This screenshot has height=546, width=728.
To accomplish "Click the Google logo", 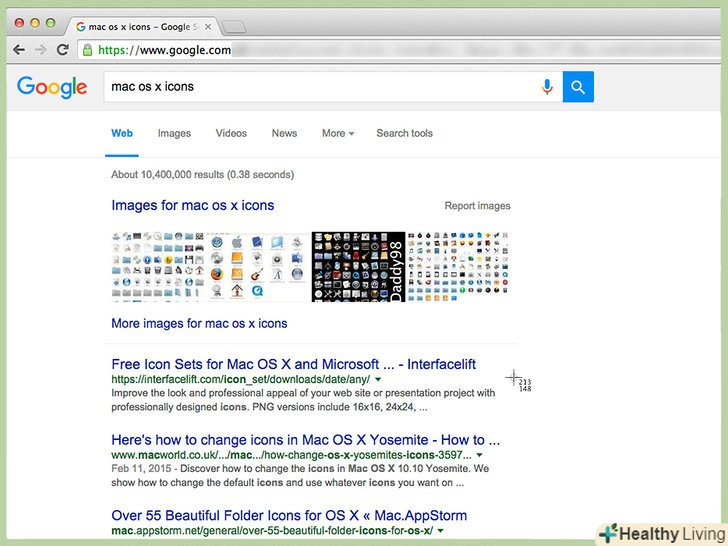I will [x=52, y=87].
